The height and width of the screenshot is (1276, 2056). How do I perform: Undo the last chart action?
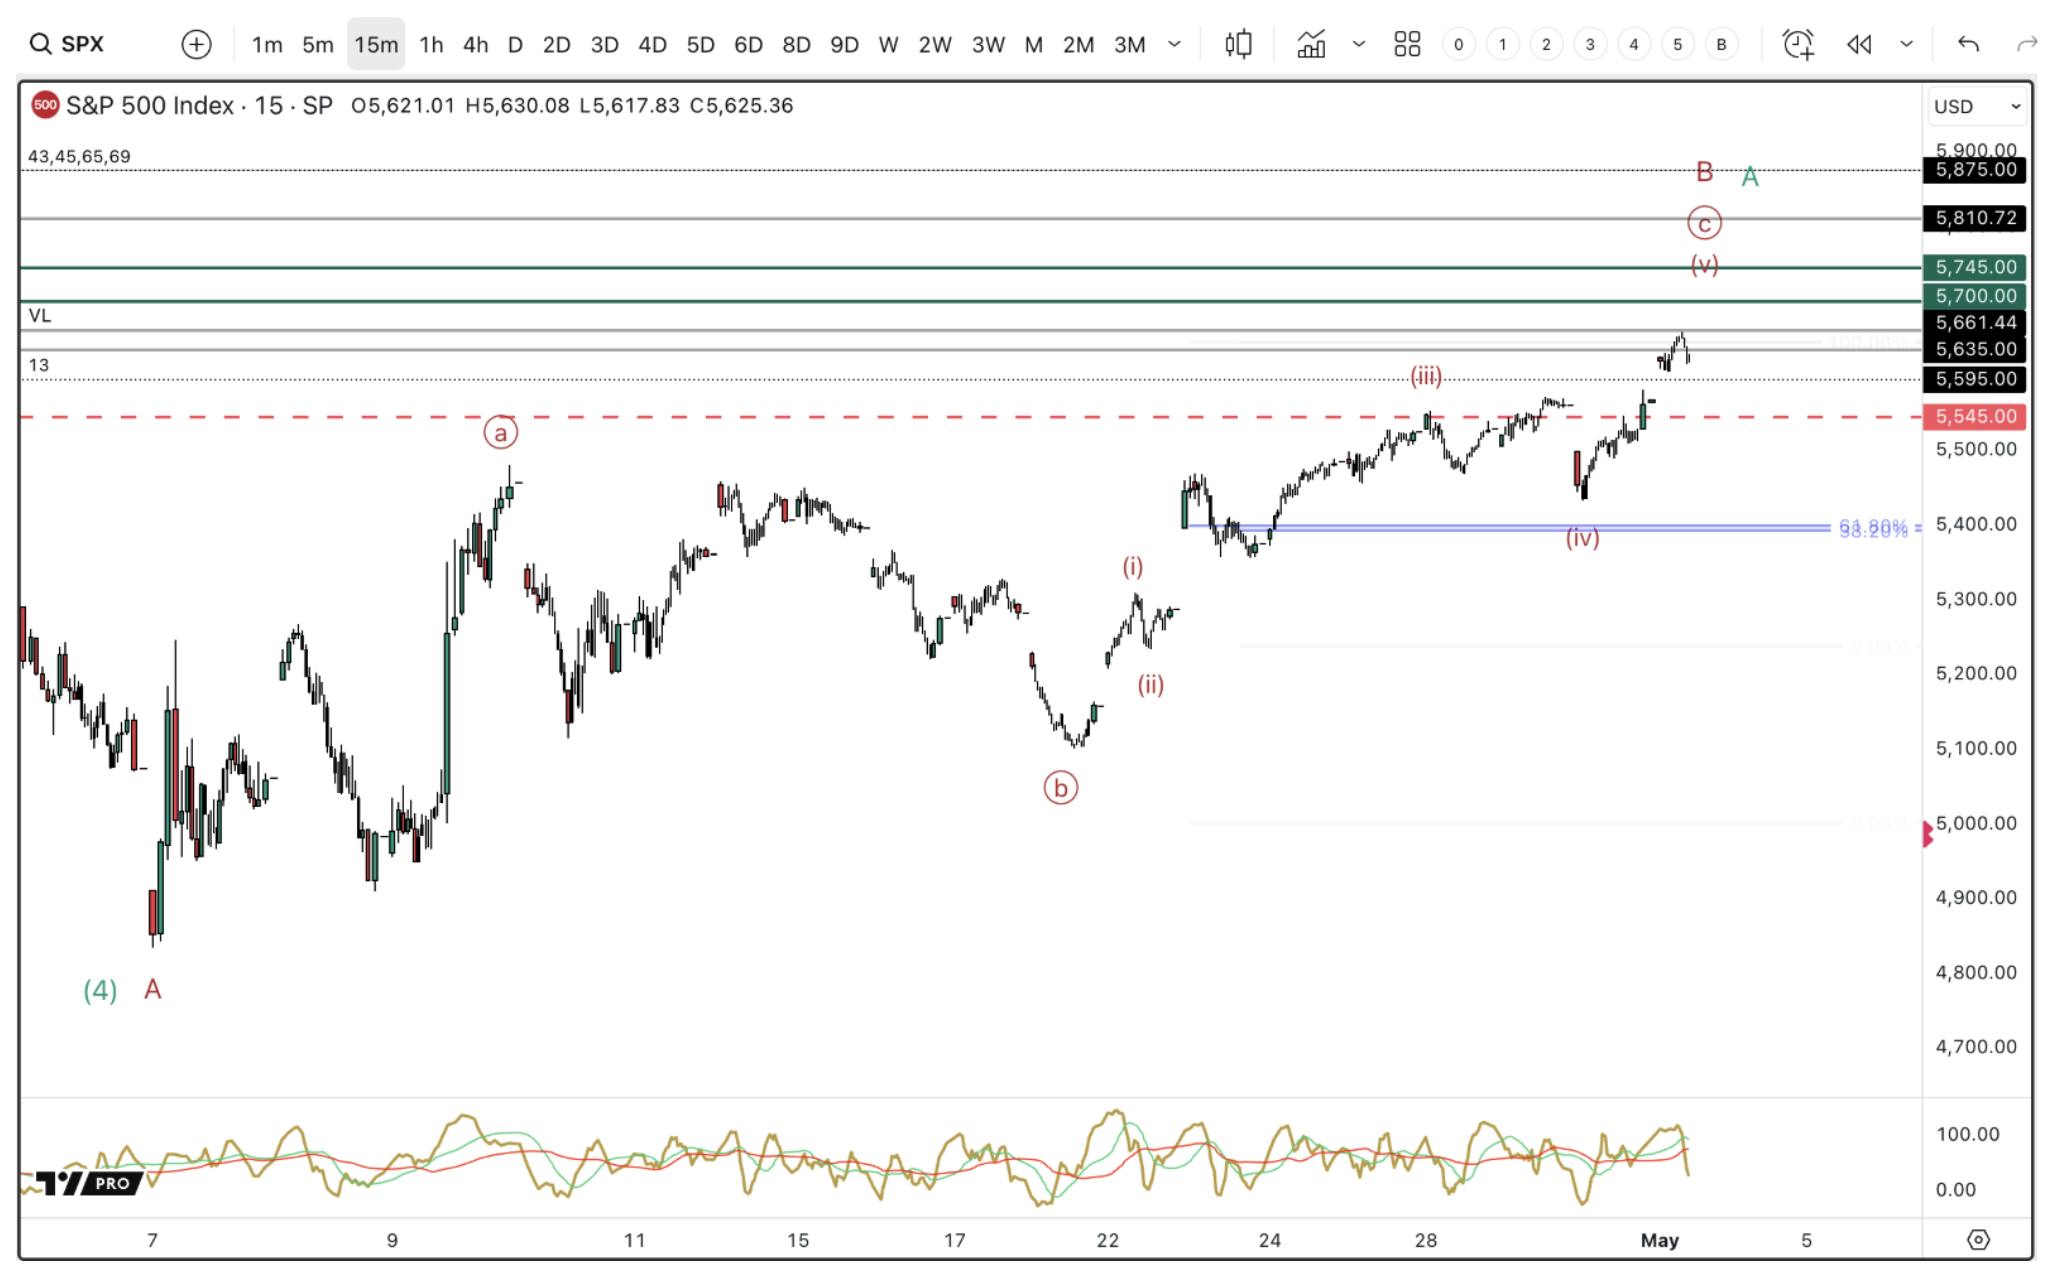click(x=1968, y=44)
